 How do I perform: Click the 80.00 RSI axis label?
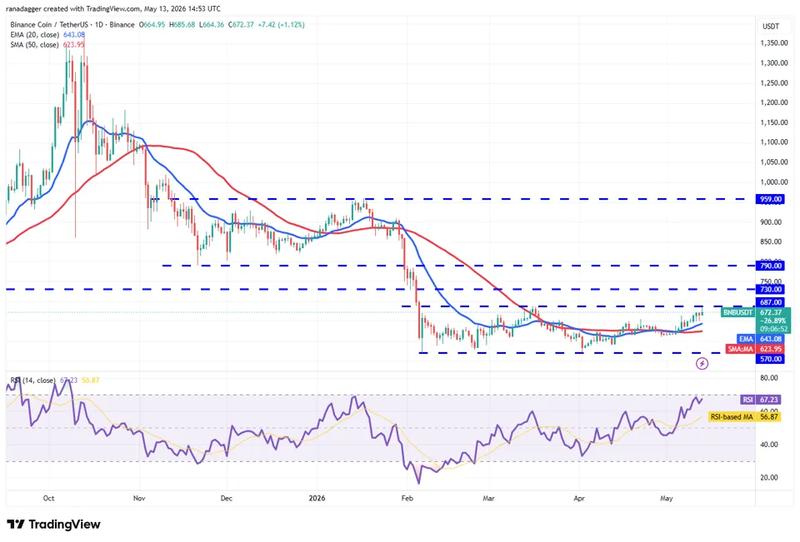769,378
